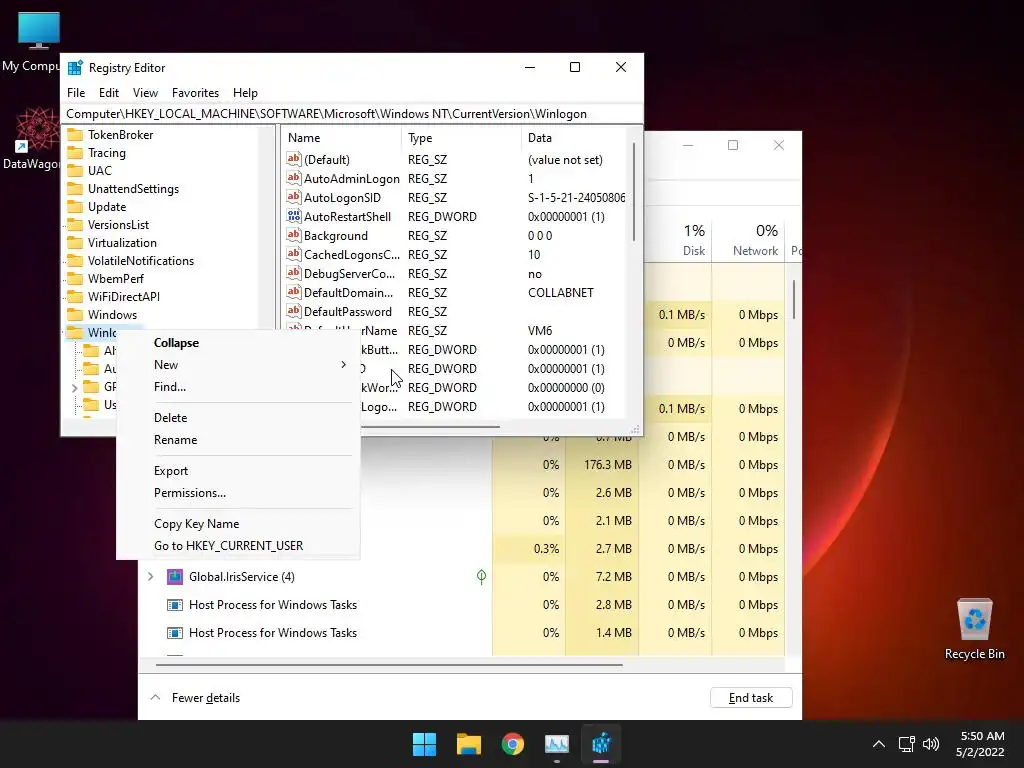This screenshot has width=1024, height=768.
Task: Select the WiFiDirectAPI registry key
Action: (124, 296)
